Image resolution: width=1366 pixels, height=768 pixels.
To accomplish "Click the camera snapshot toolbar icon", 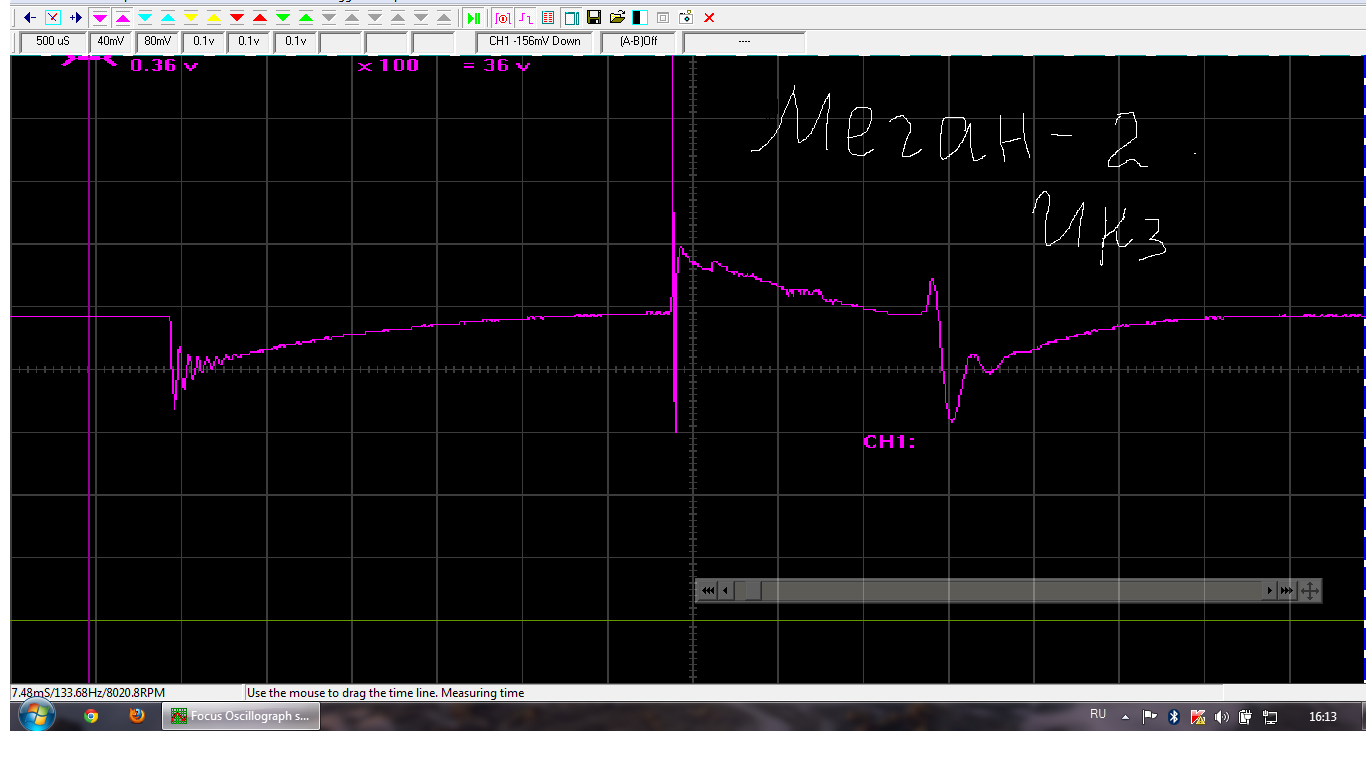I will pyautogui.click(x=686, y=18).
